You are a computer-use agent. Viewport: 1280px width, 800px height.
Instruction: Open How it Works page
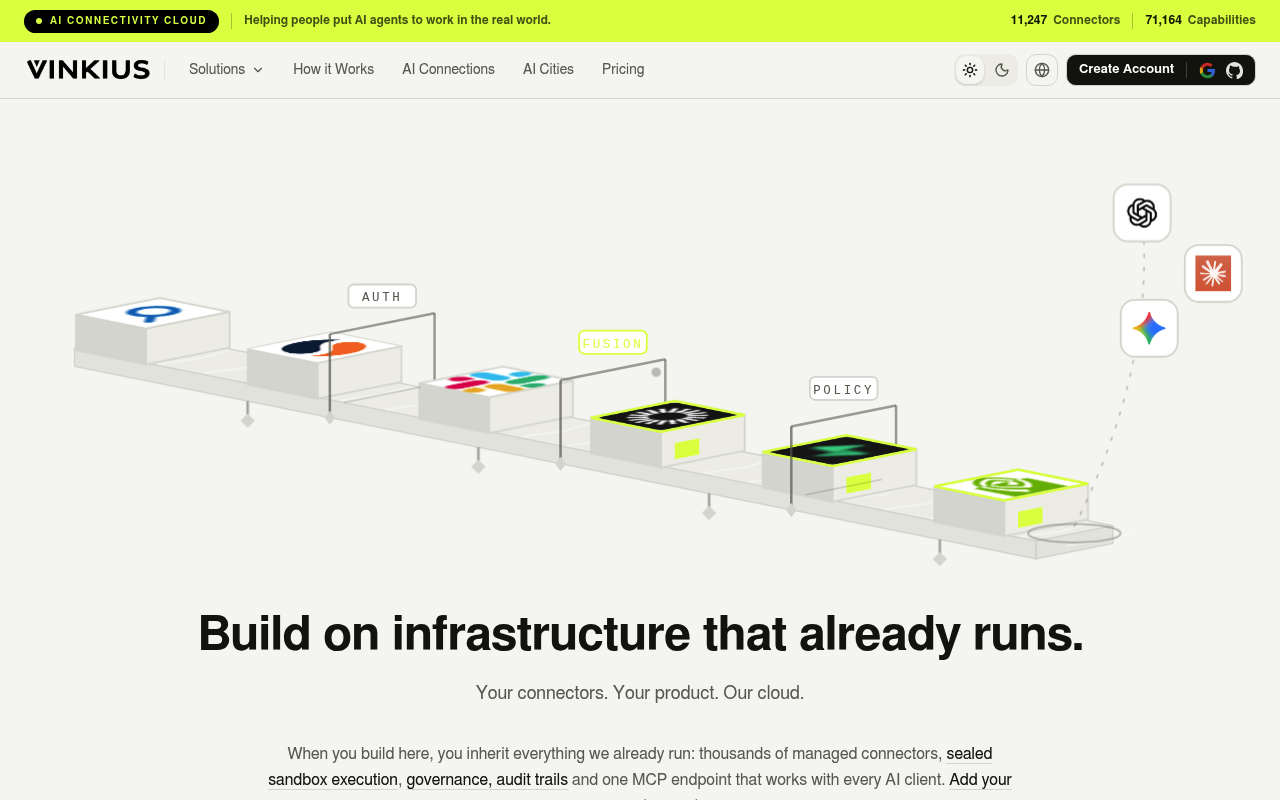(333, 69)
